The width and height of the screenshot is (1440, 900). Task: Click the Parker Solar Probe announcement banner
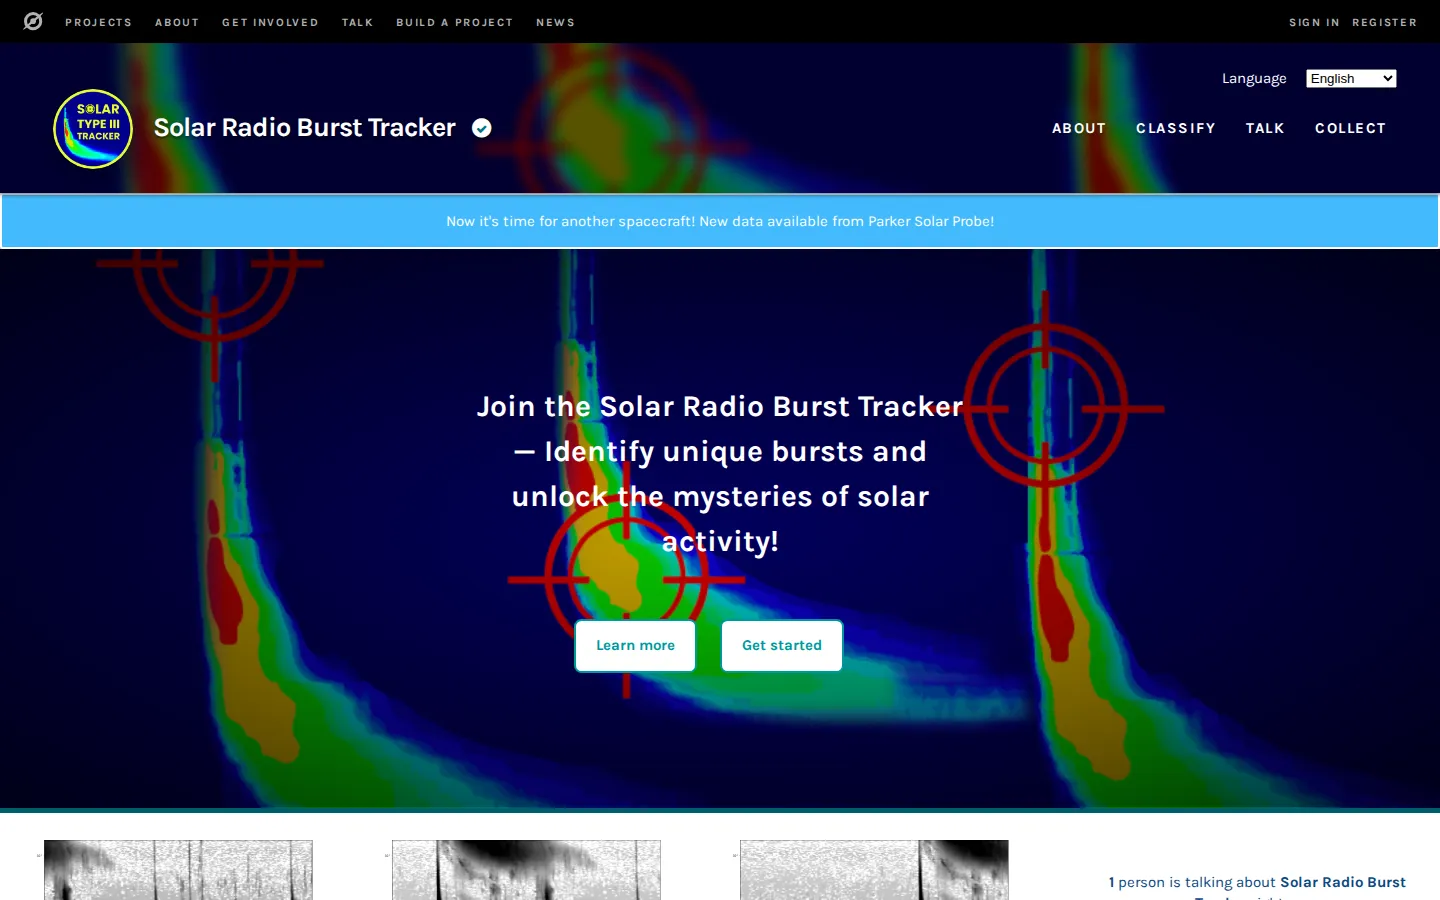(x=720, y=221)
